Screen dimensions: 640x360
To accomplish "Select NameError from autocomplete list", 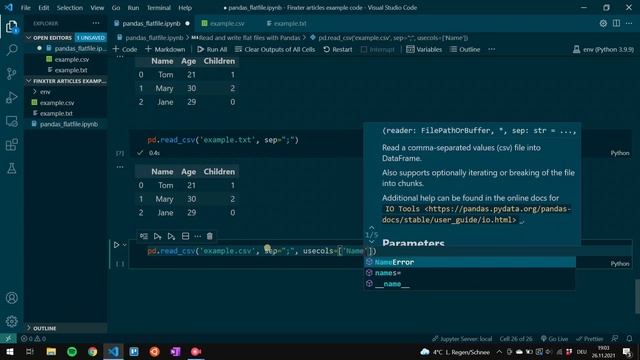I will point(470,262).
